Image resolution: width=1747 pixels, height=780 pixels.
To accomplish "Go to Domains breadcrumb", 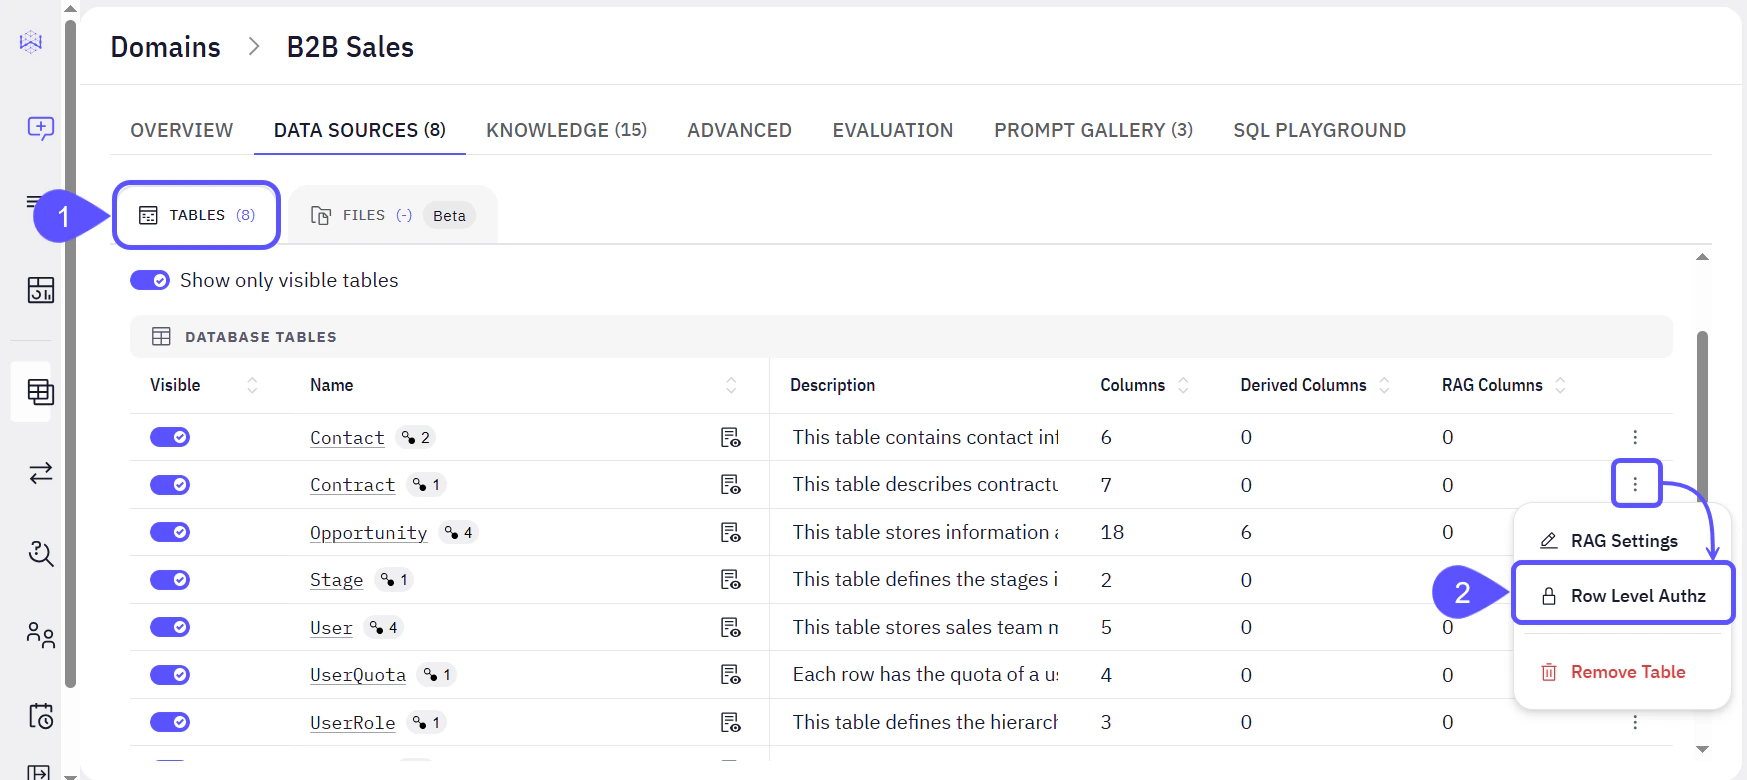I will pos(165,47).
